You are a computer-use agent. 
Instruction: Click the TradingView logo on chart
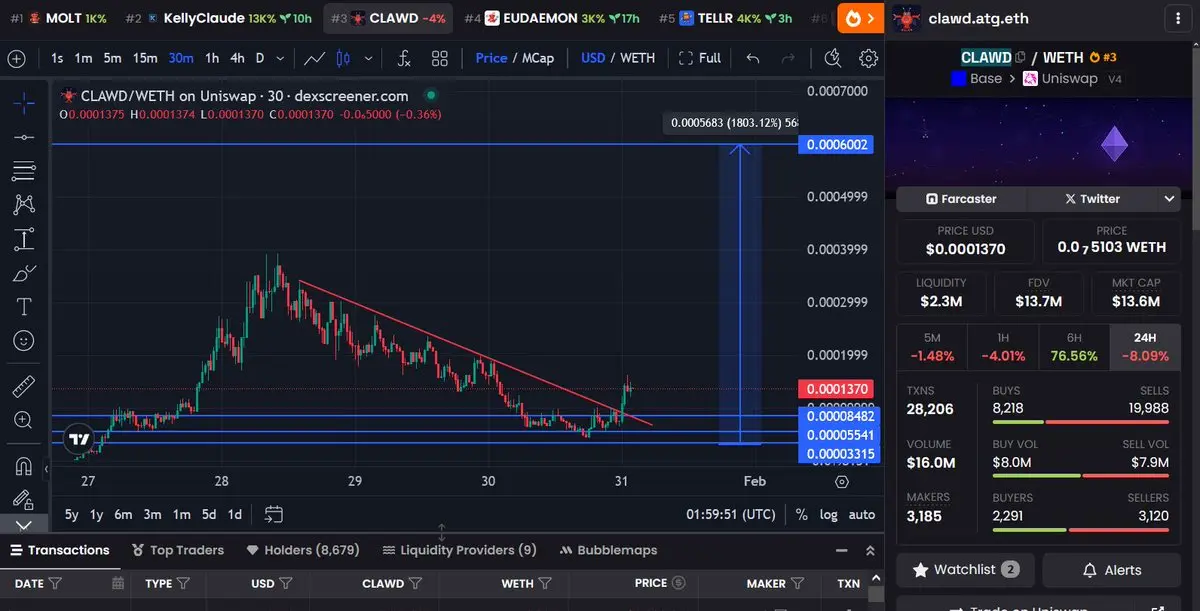click(x=78, y=438)
